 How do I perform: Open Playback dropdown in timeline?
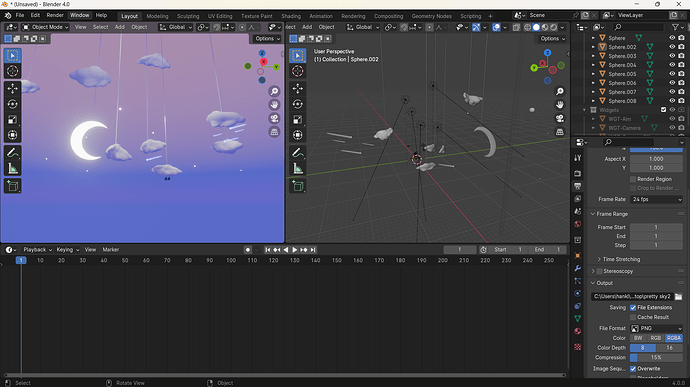point(37,250)
